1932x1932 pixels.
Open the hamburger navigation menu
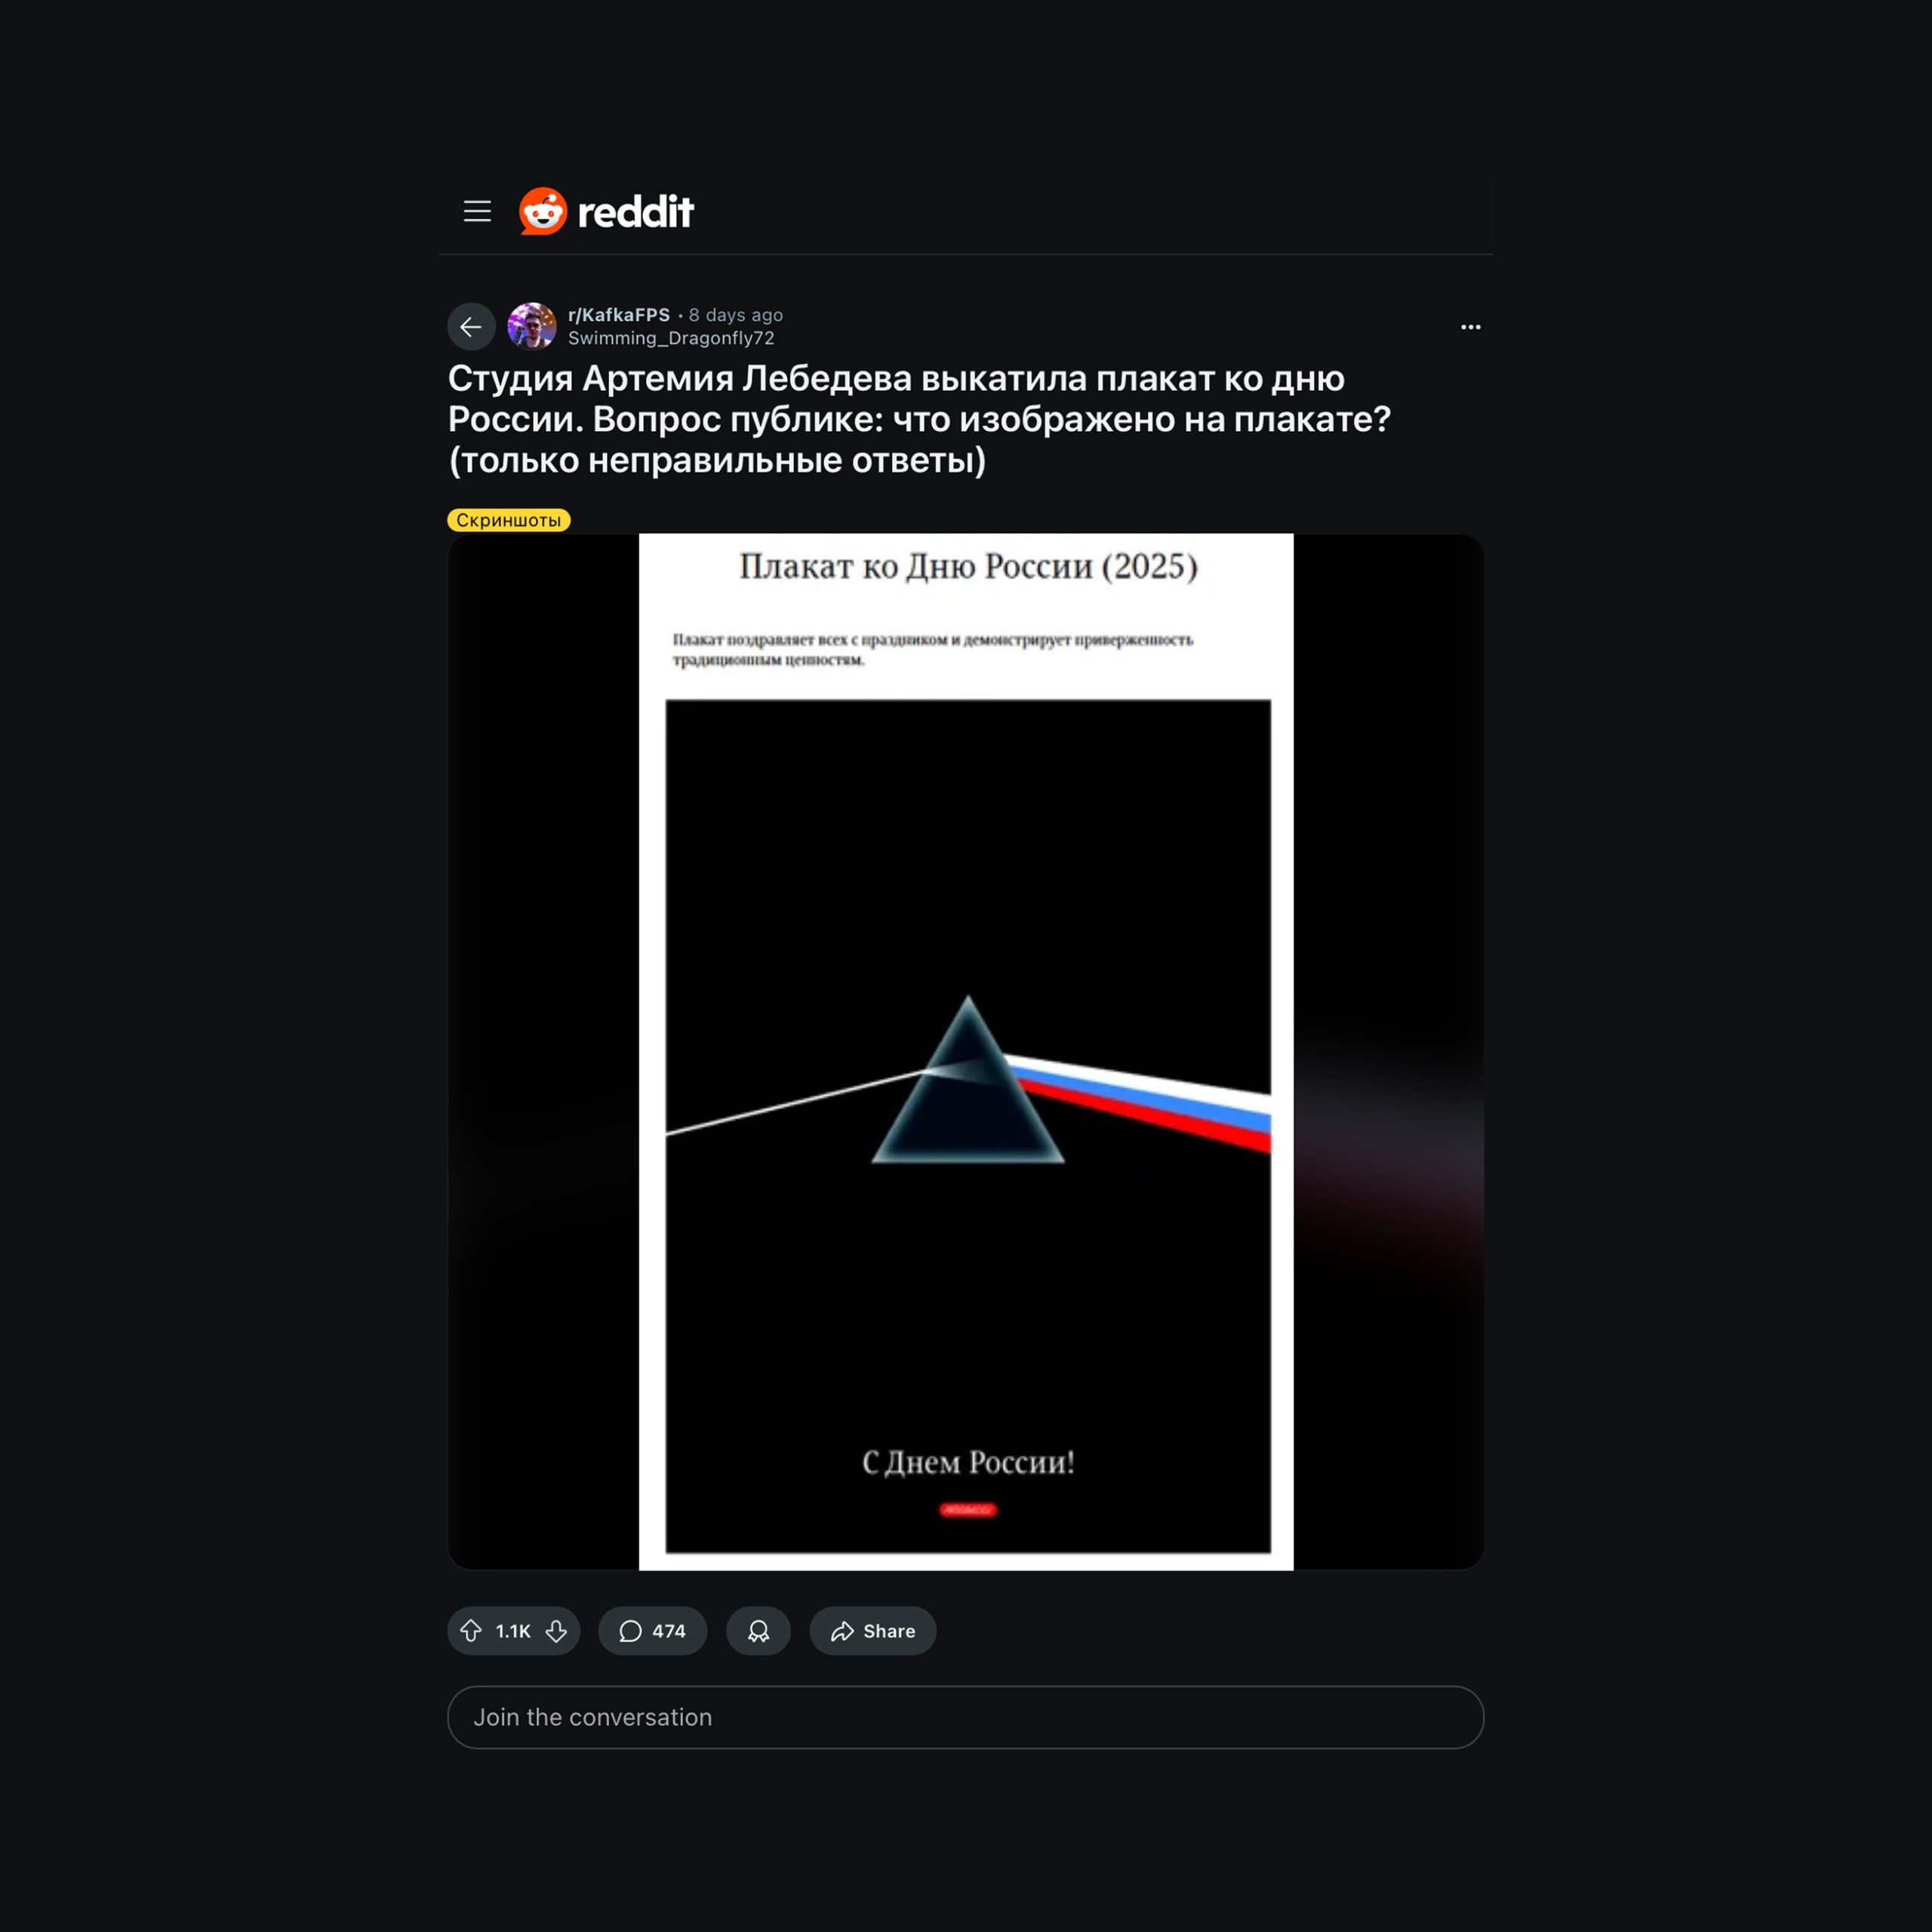coord(477,211)
